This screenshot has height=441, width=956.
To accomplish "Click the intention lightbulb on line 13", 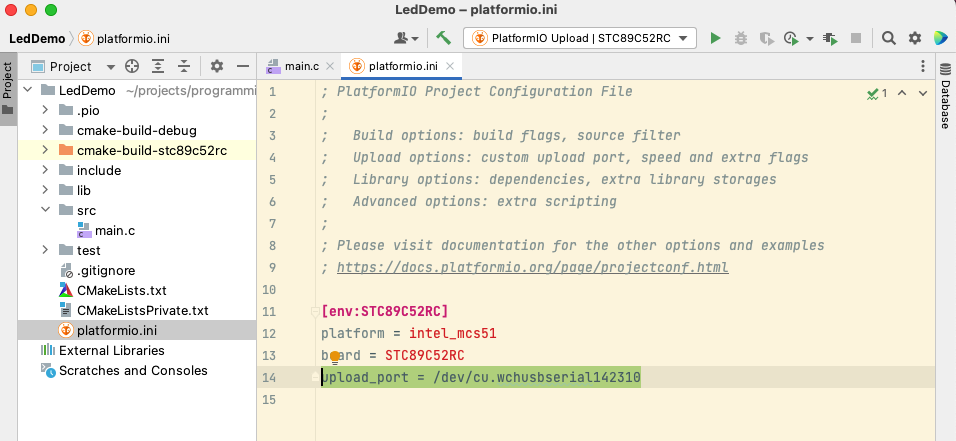I will coord(335,357).
